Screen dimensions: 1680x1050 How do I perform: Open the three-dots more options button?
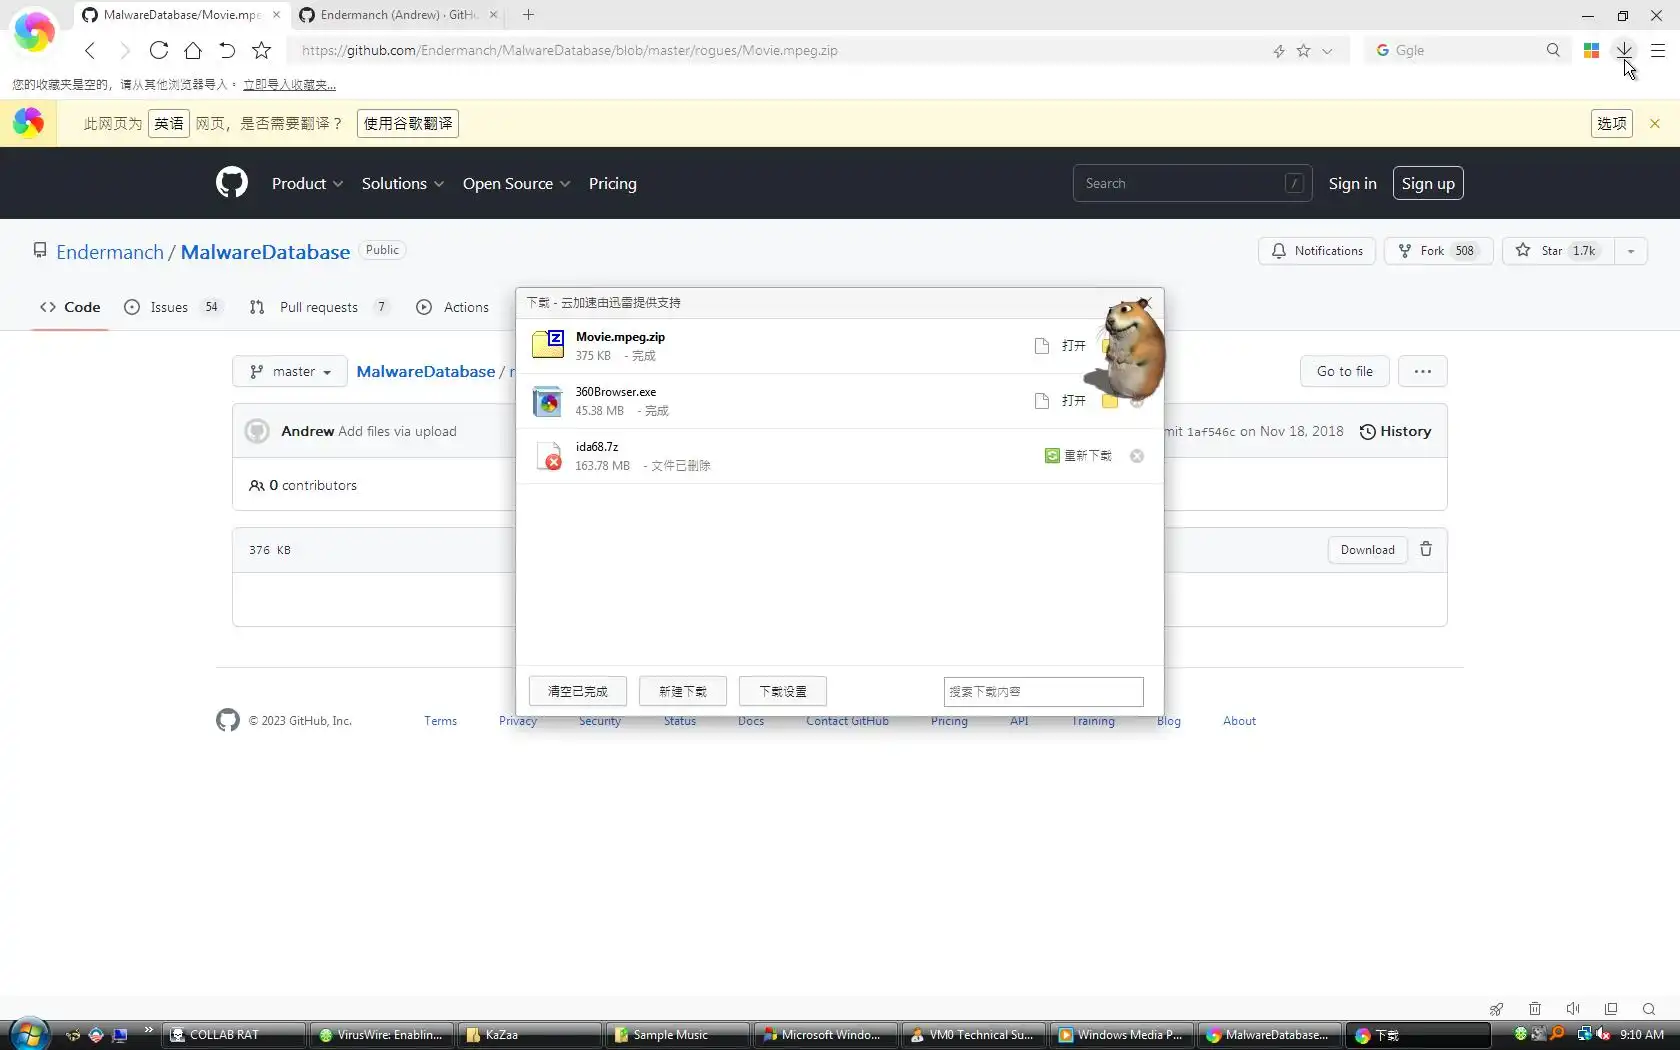coord(1422,371)
